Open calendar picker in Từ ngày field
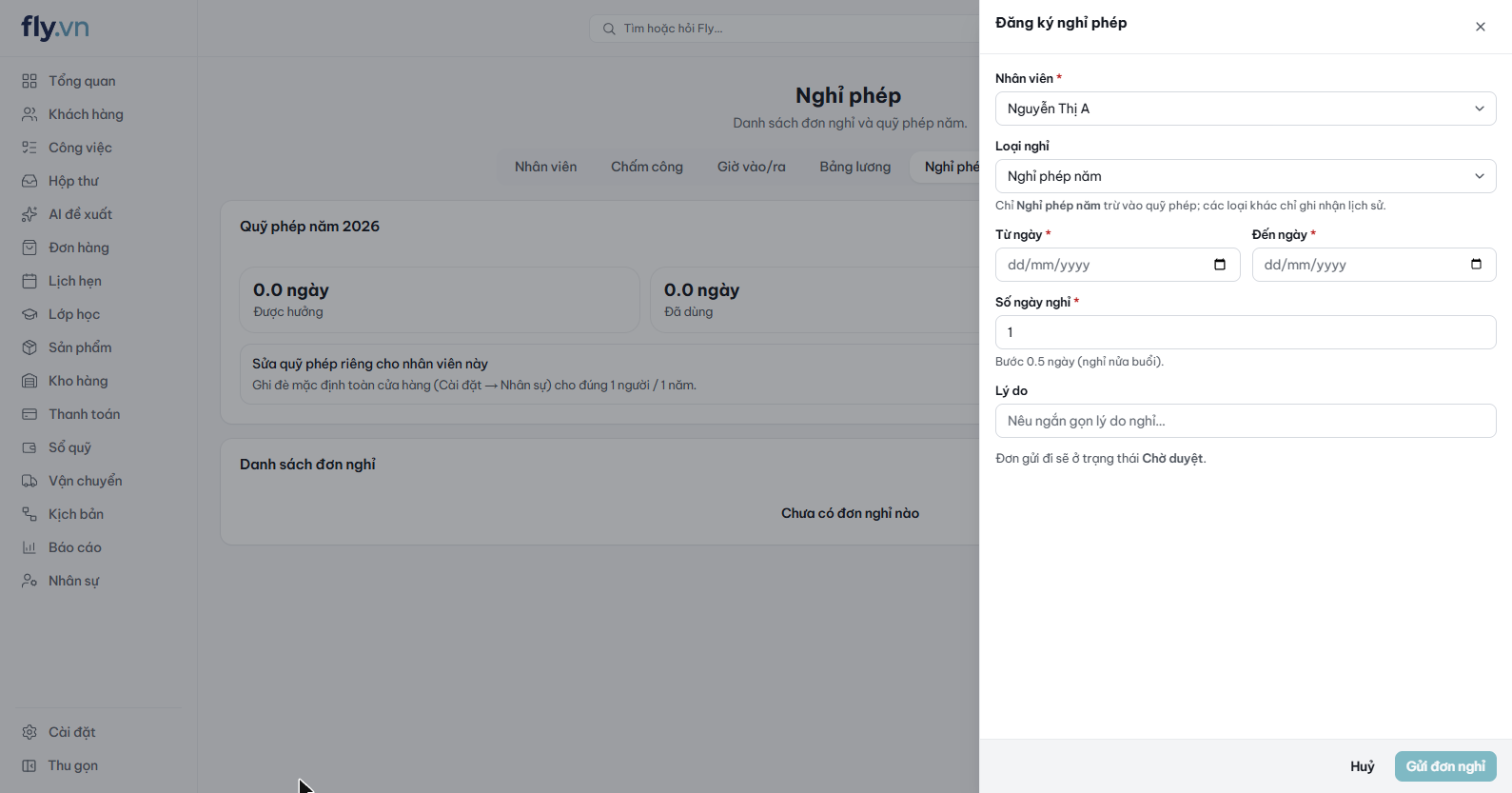1512x793 pixels. (x=1219, y=265)
